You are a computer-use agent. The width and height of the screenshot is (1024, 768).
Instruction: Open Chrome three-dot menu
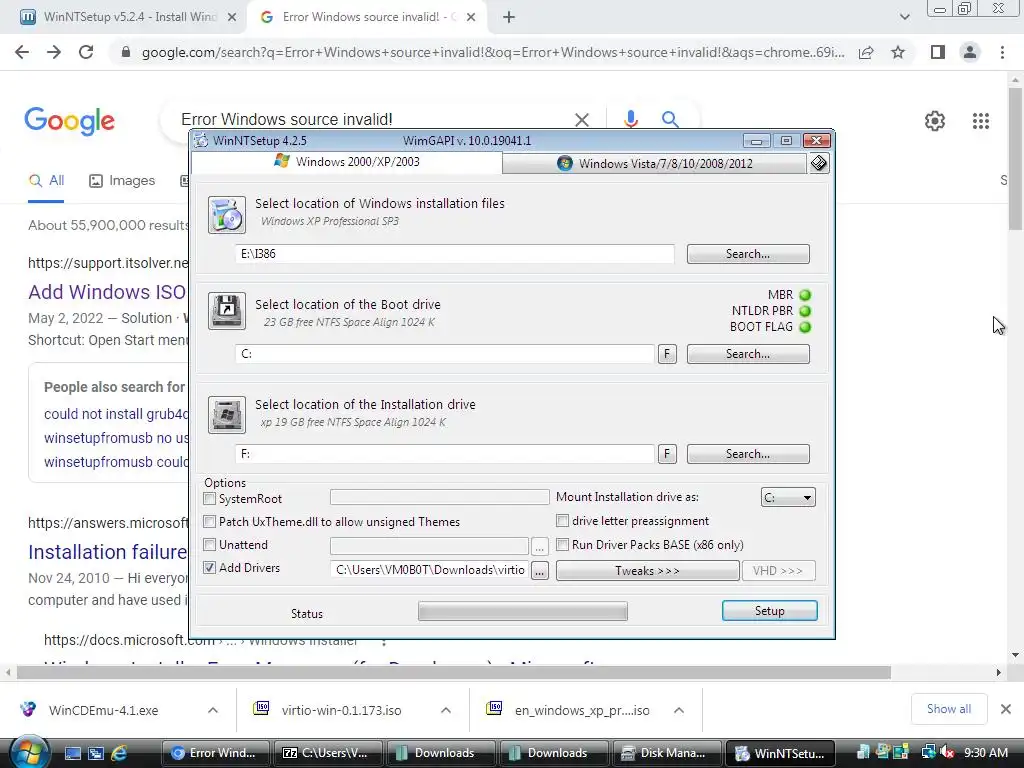tap(1002, 52)
